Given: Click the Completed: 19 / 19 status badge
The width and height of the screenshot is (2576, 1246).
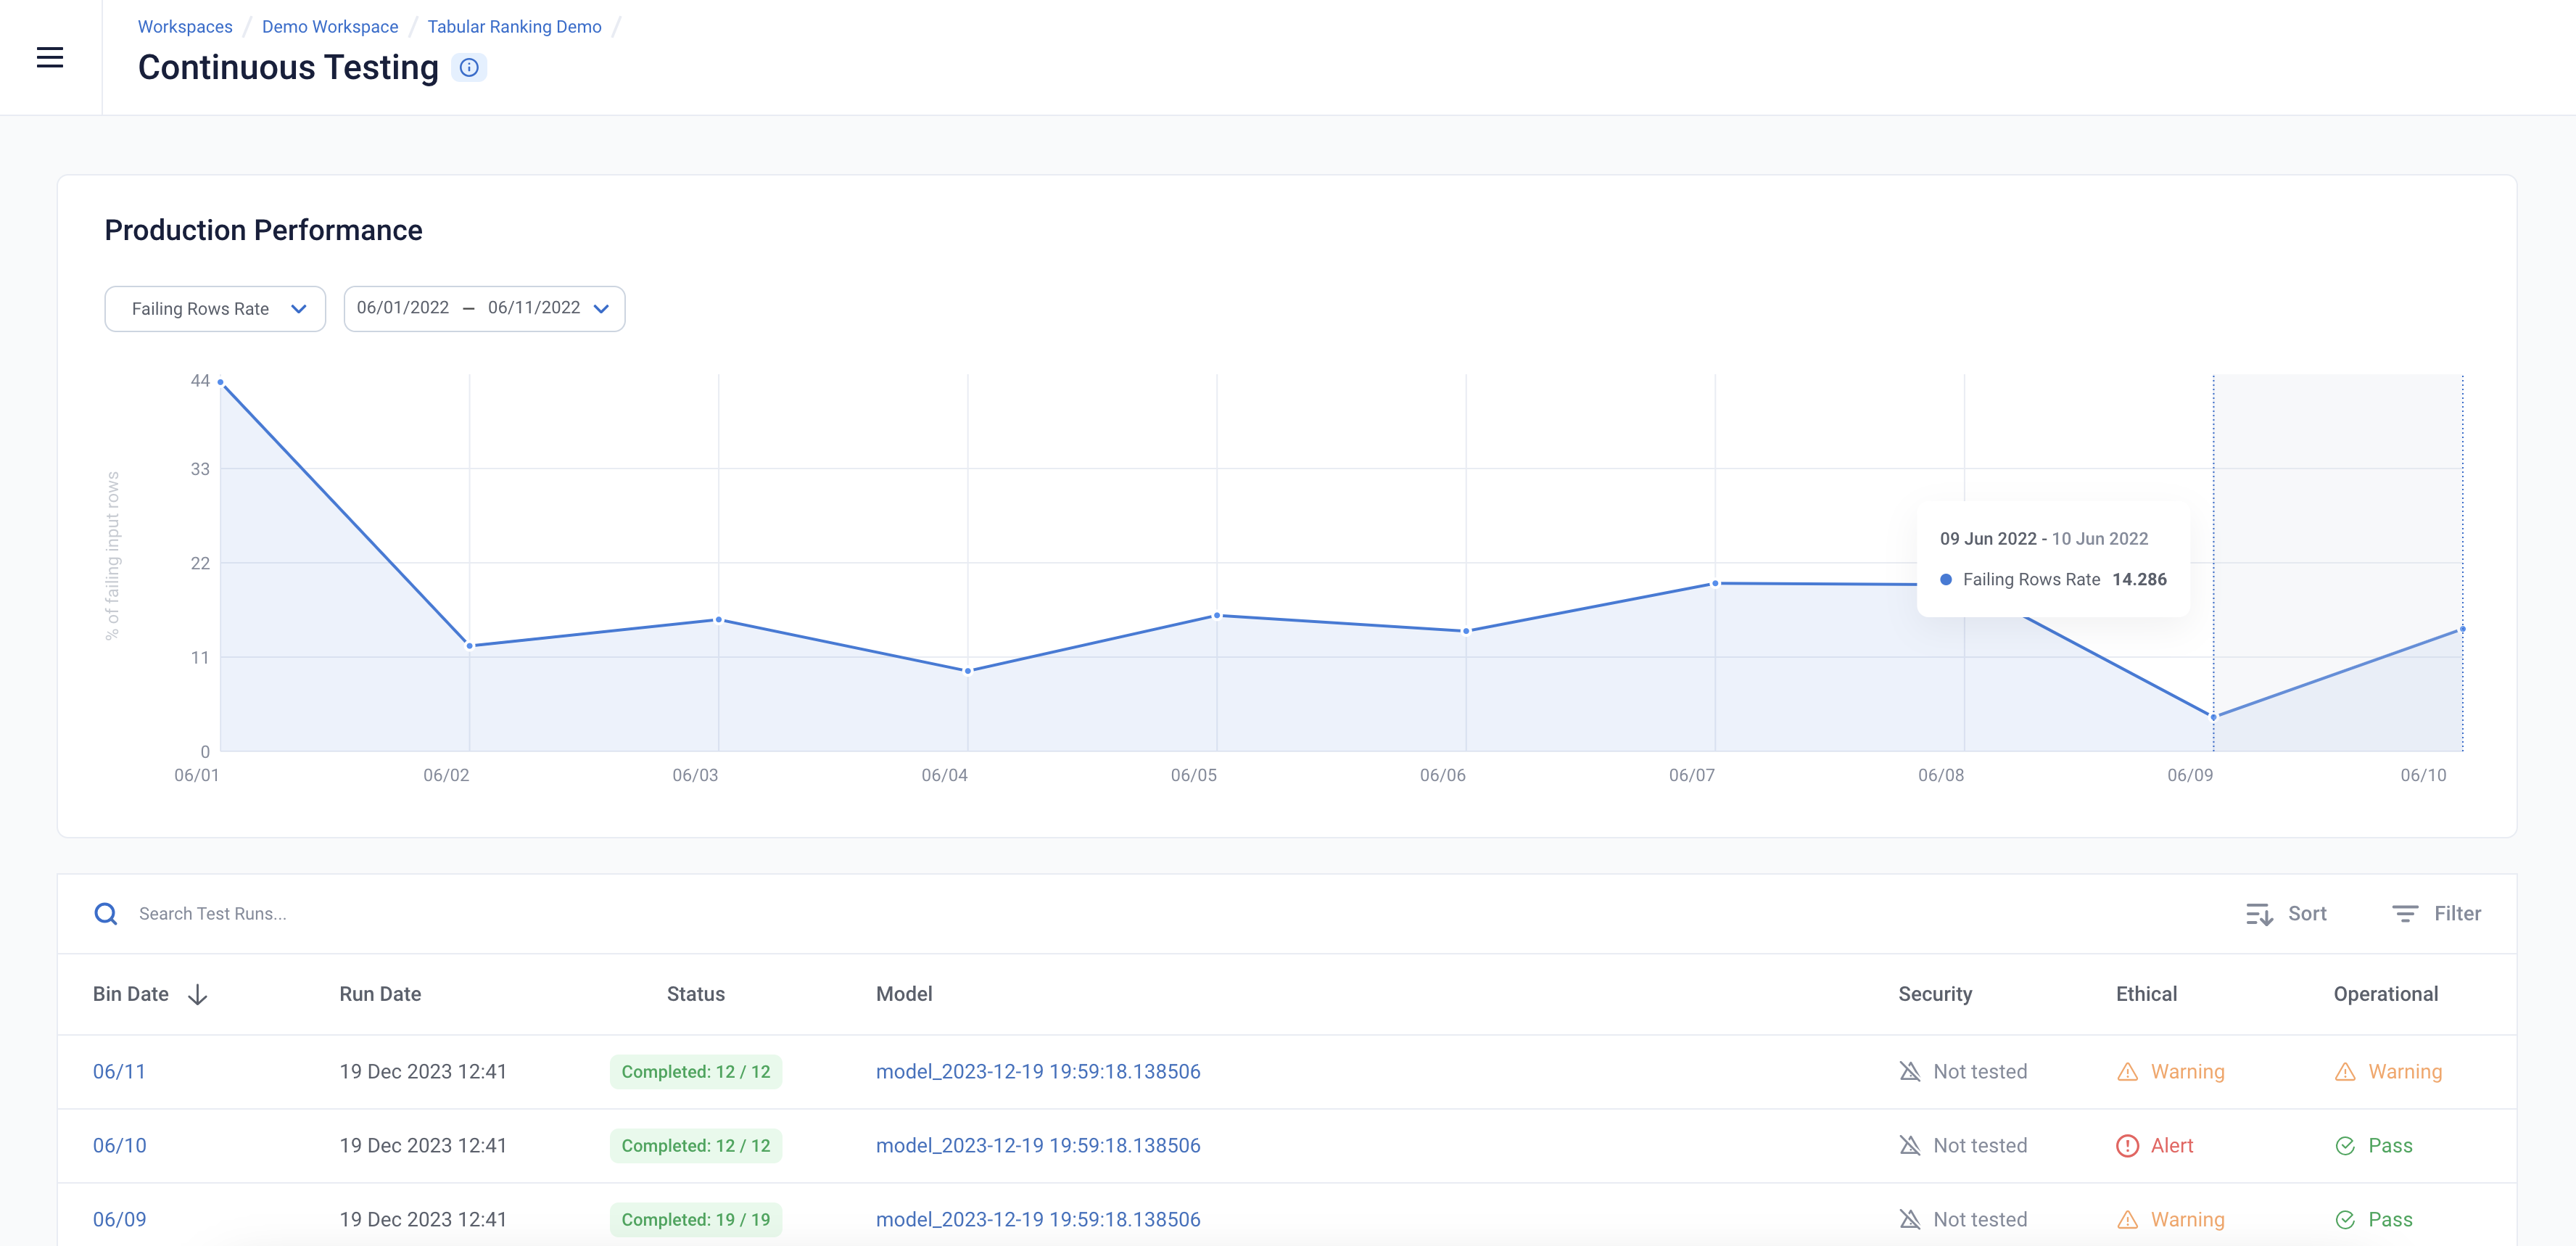Looking at the screenshot, I should [x=696, y=1220].
